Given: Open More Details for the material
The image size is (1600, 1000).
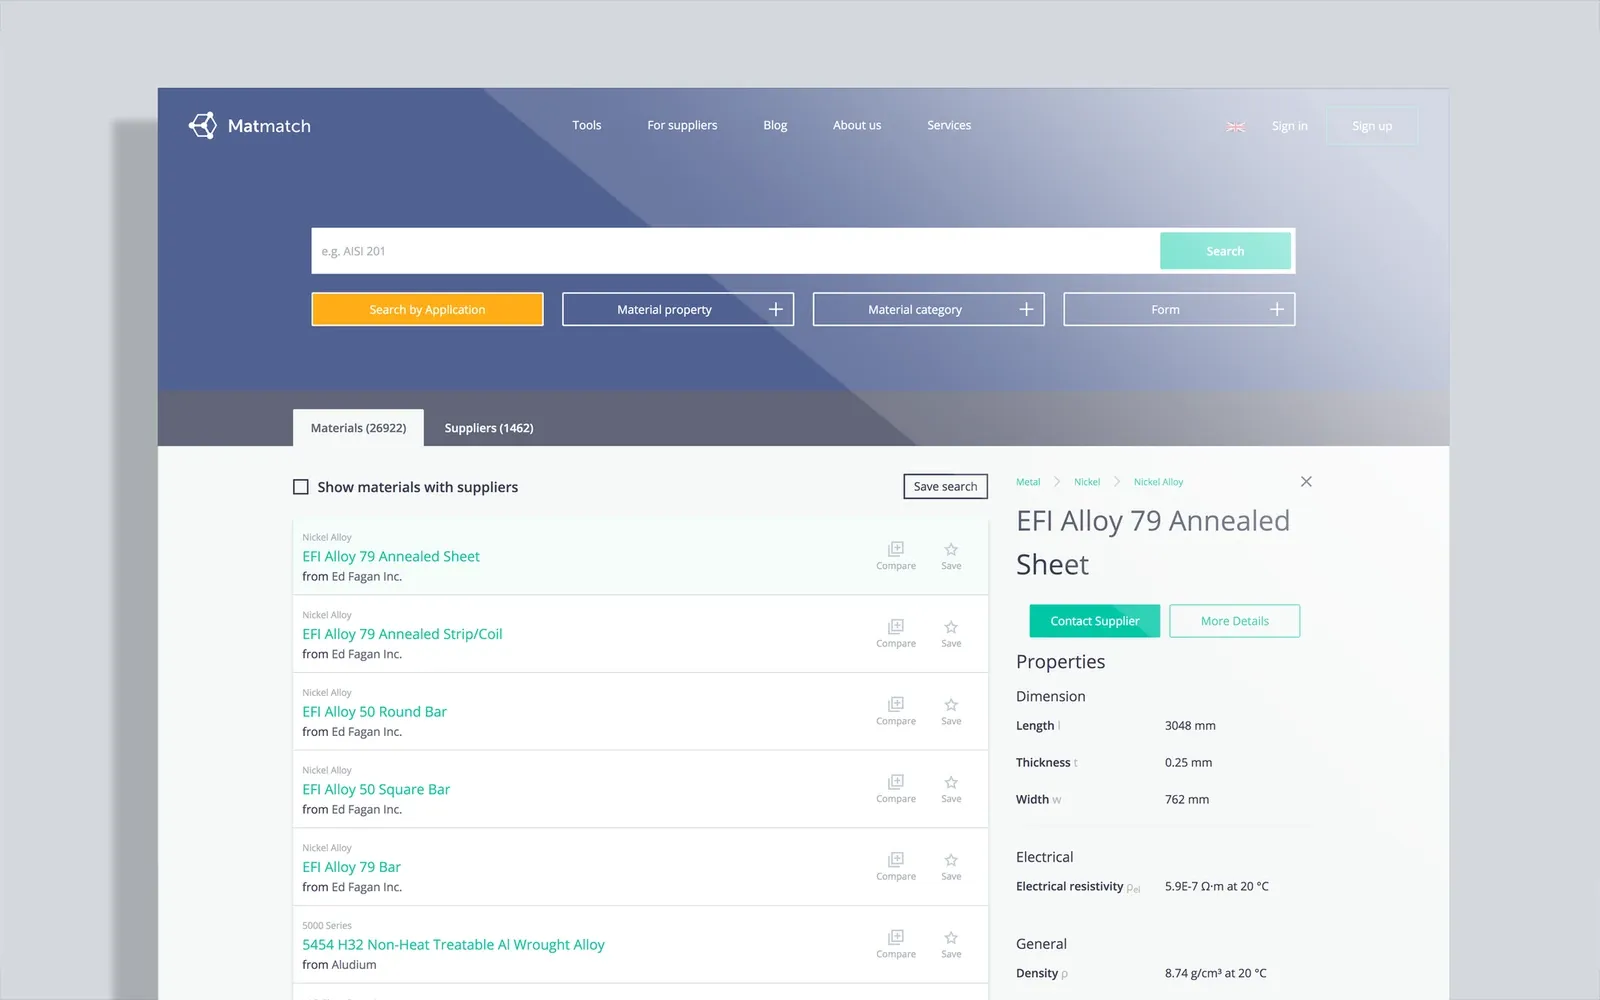Looking at the screenshot, I should [1235, 621].
